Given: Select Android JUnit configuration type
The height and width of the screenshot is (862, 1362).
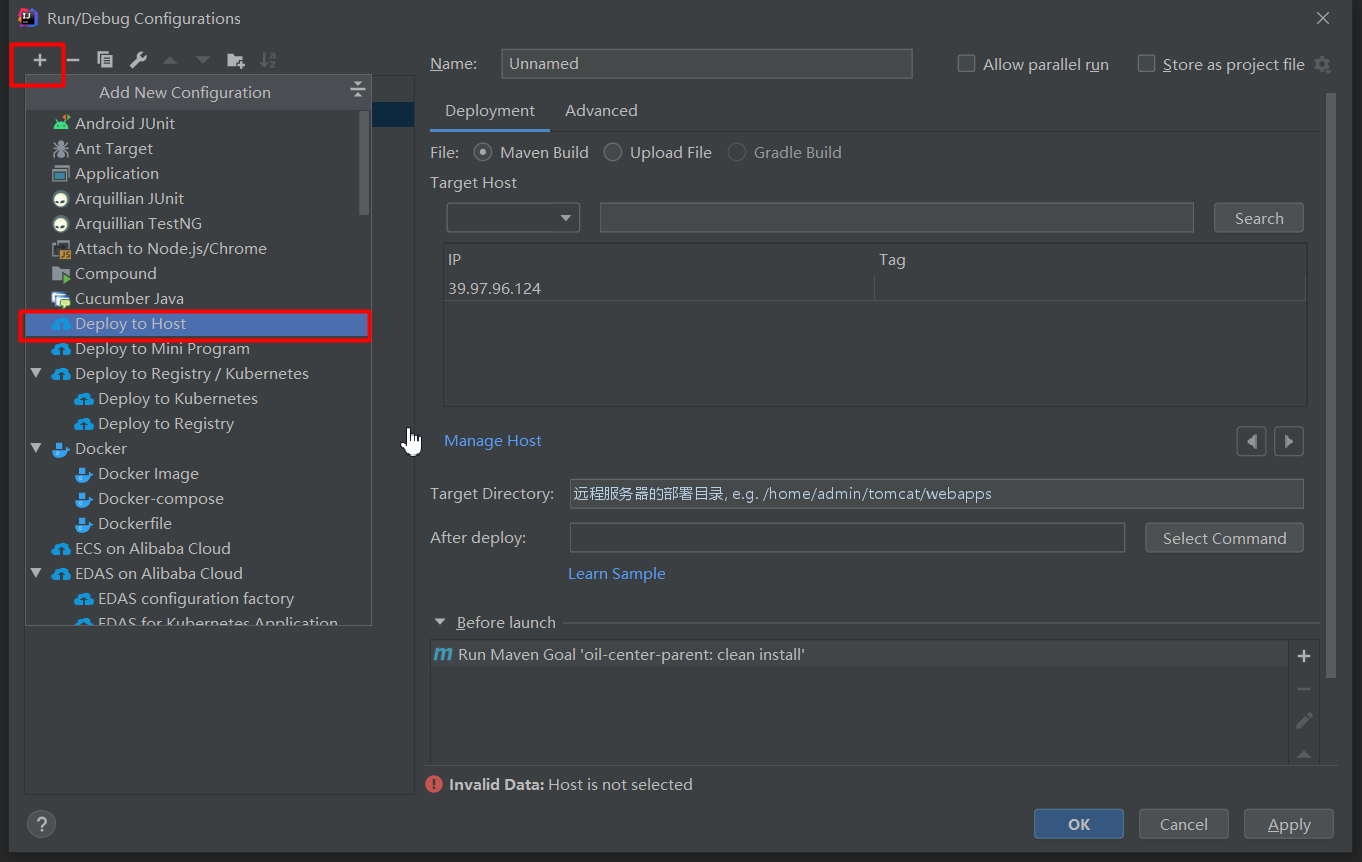Looking at the screenshot, I should (x=198, y=123).
